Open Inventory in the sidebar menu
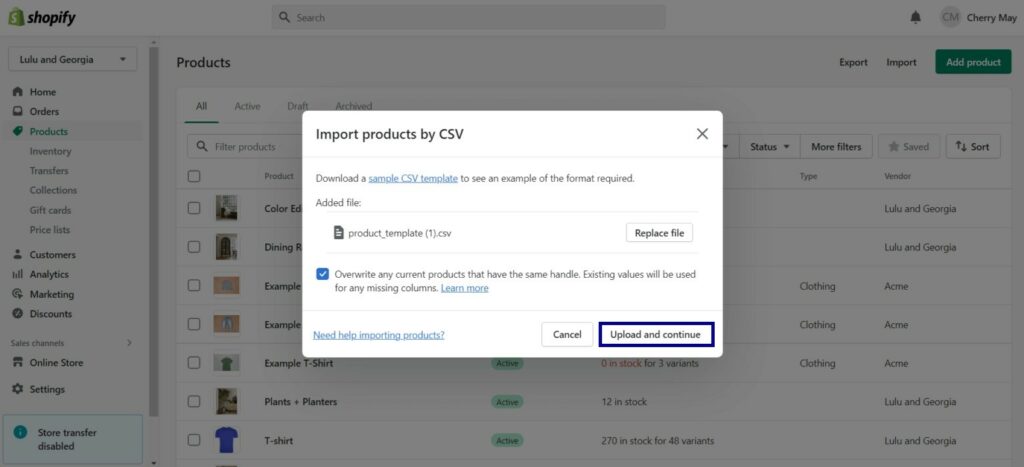1024x467 pixels. (50, 151)
